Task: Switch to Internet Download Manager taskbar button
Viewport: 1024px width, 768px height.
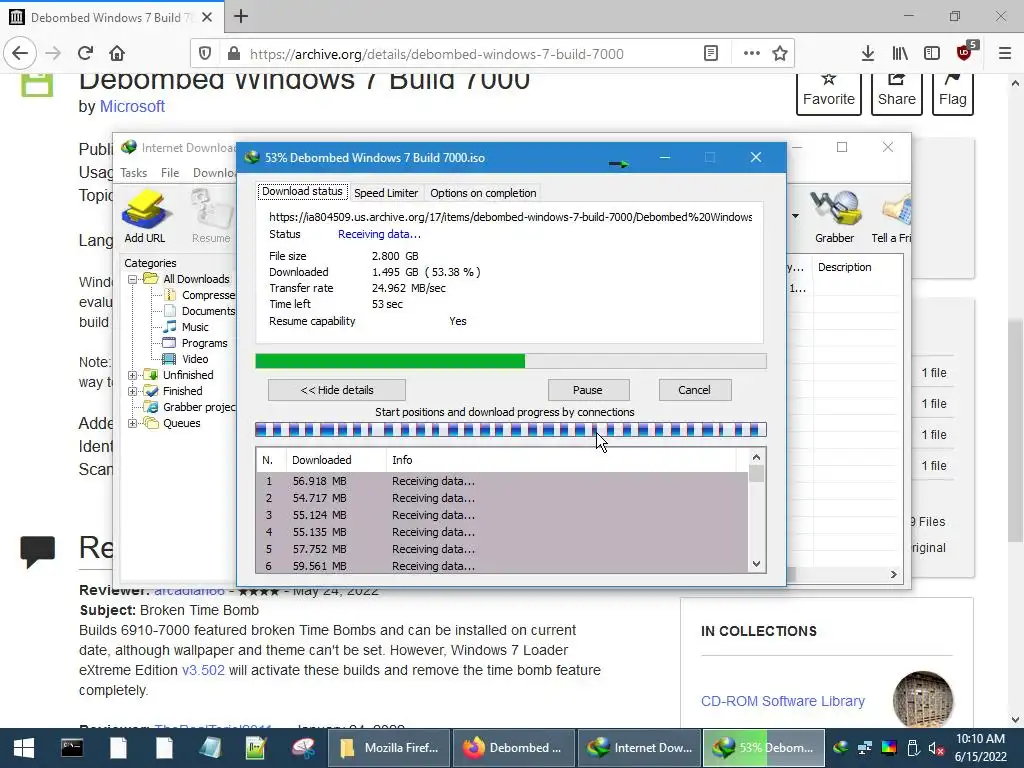Action: tap(639, 748)
